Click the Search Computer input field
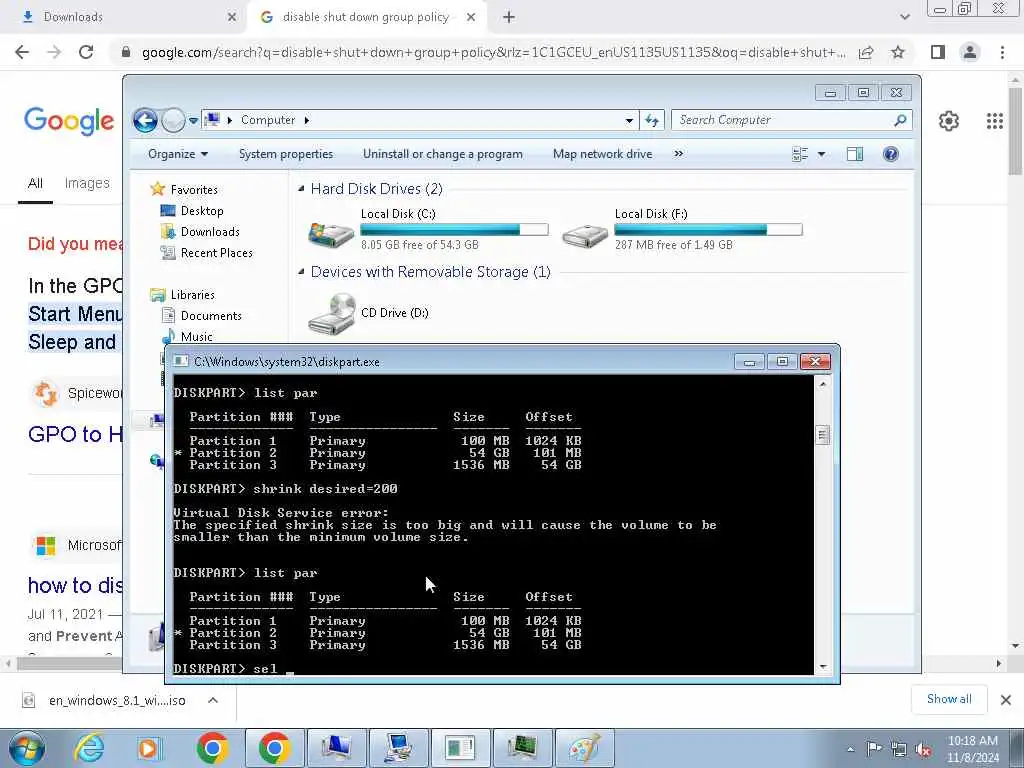1024x768 pixels. tap(784, 120)
